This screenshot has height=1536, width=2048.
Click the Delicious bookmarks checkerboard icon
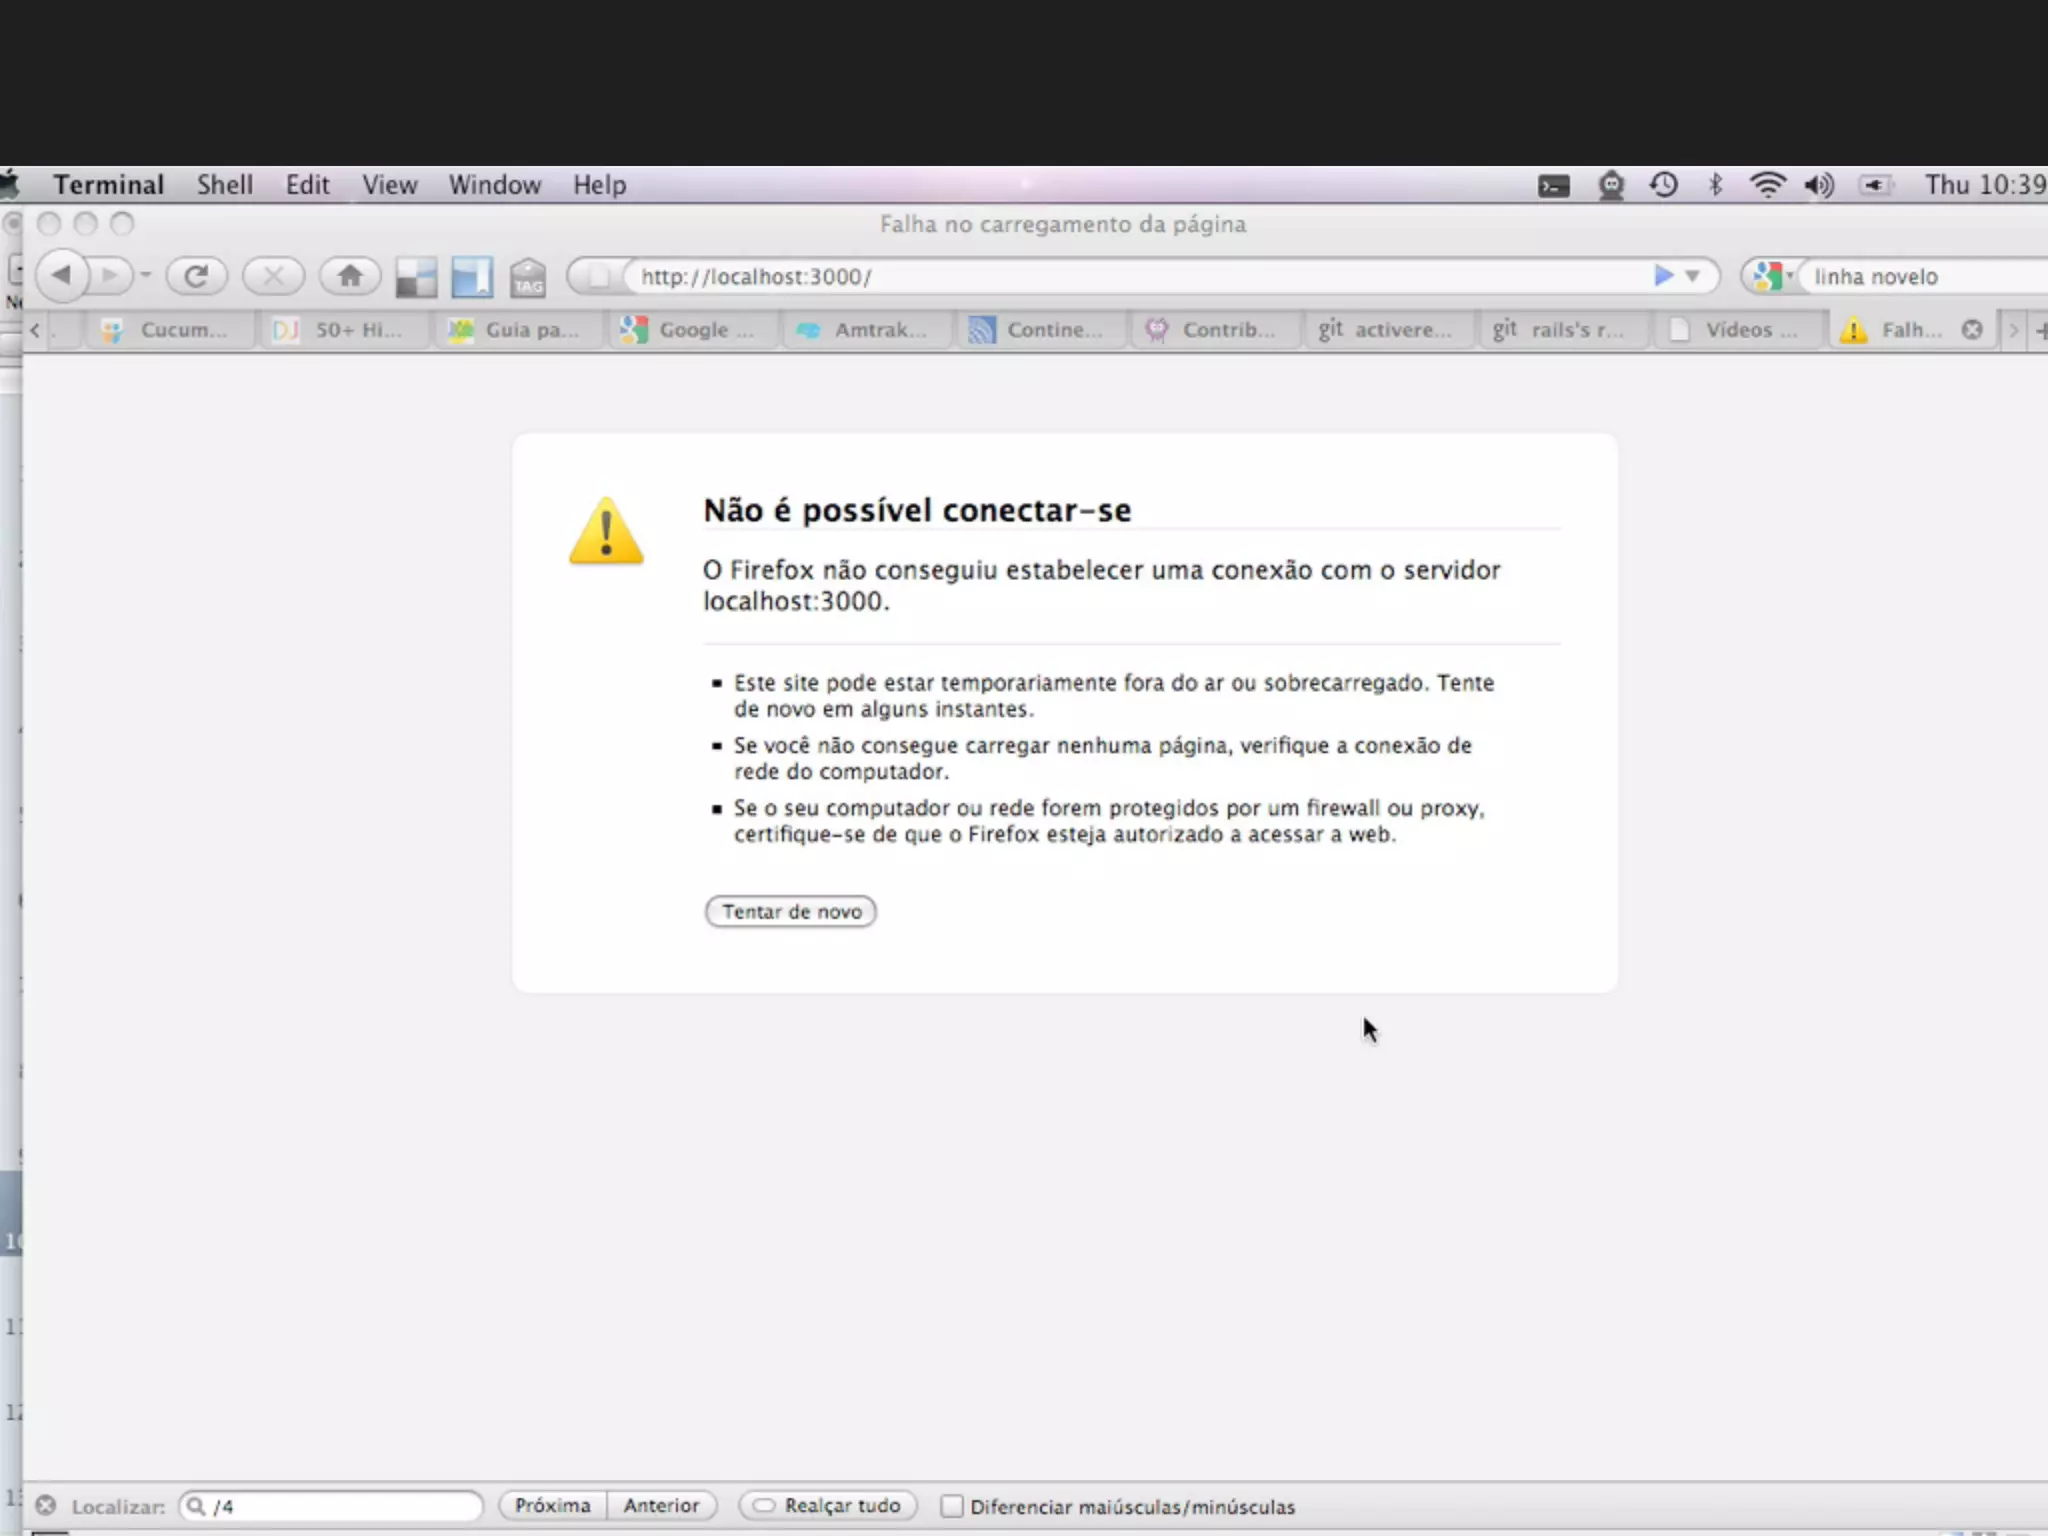coord(416,277)
